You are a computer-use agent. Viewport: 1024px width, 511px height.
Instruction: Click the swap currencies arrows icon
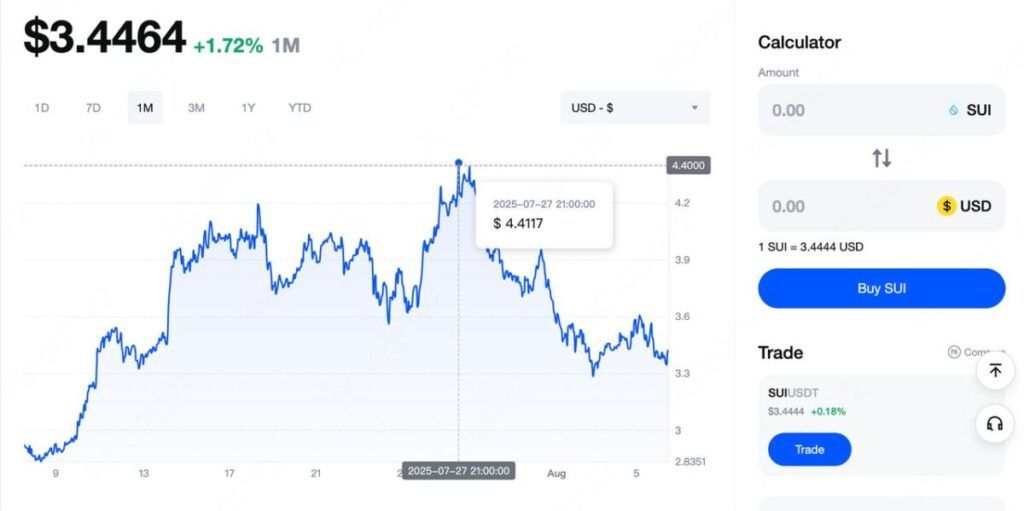click(x=881, y=158)
